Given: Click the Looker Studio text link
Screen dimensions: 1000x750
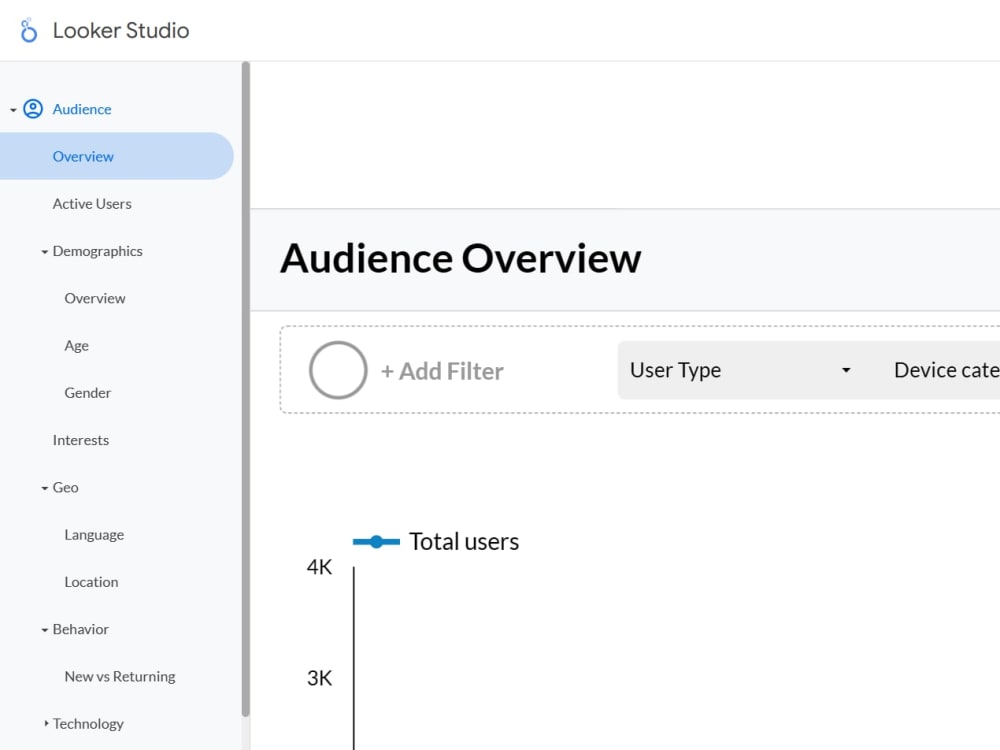Looking at the screenshot, I should 120,30.
